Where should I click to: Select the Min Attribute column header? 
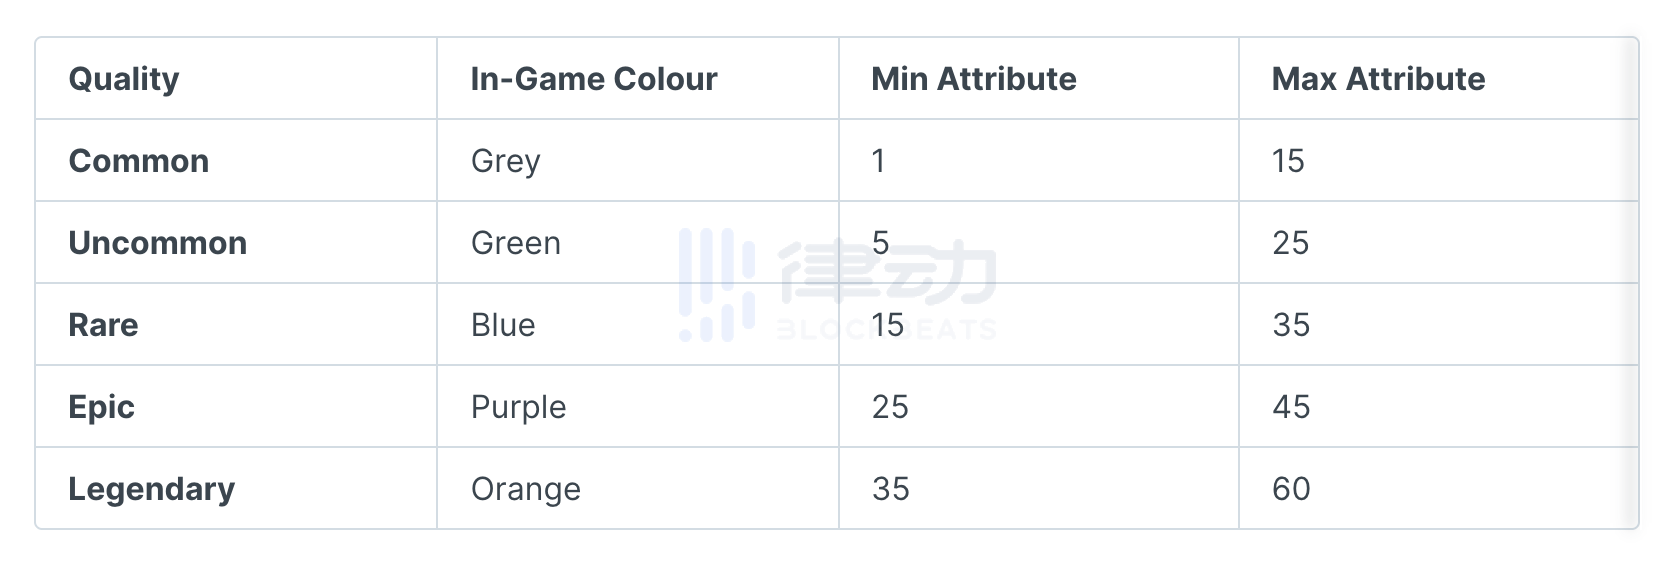pos(974,79)
